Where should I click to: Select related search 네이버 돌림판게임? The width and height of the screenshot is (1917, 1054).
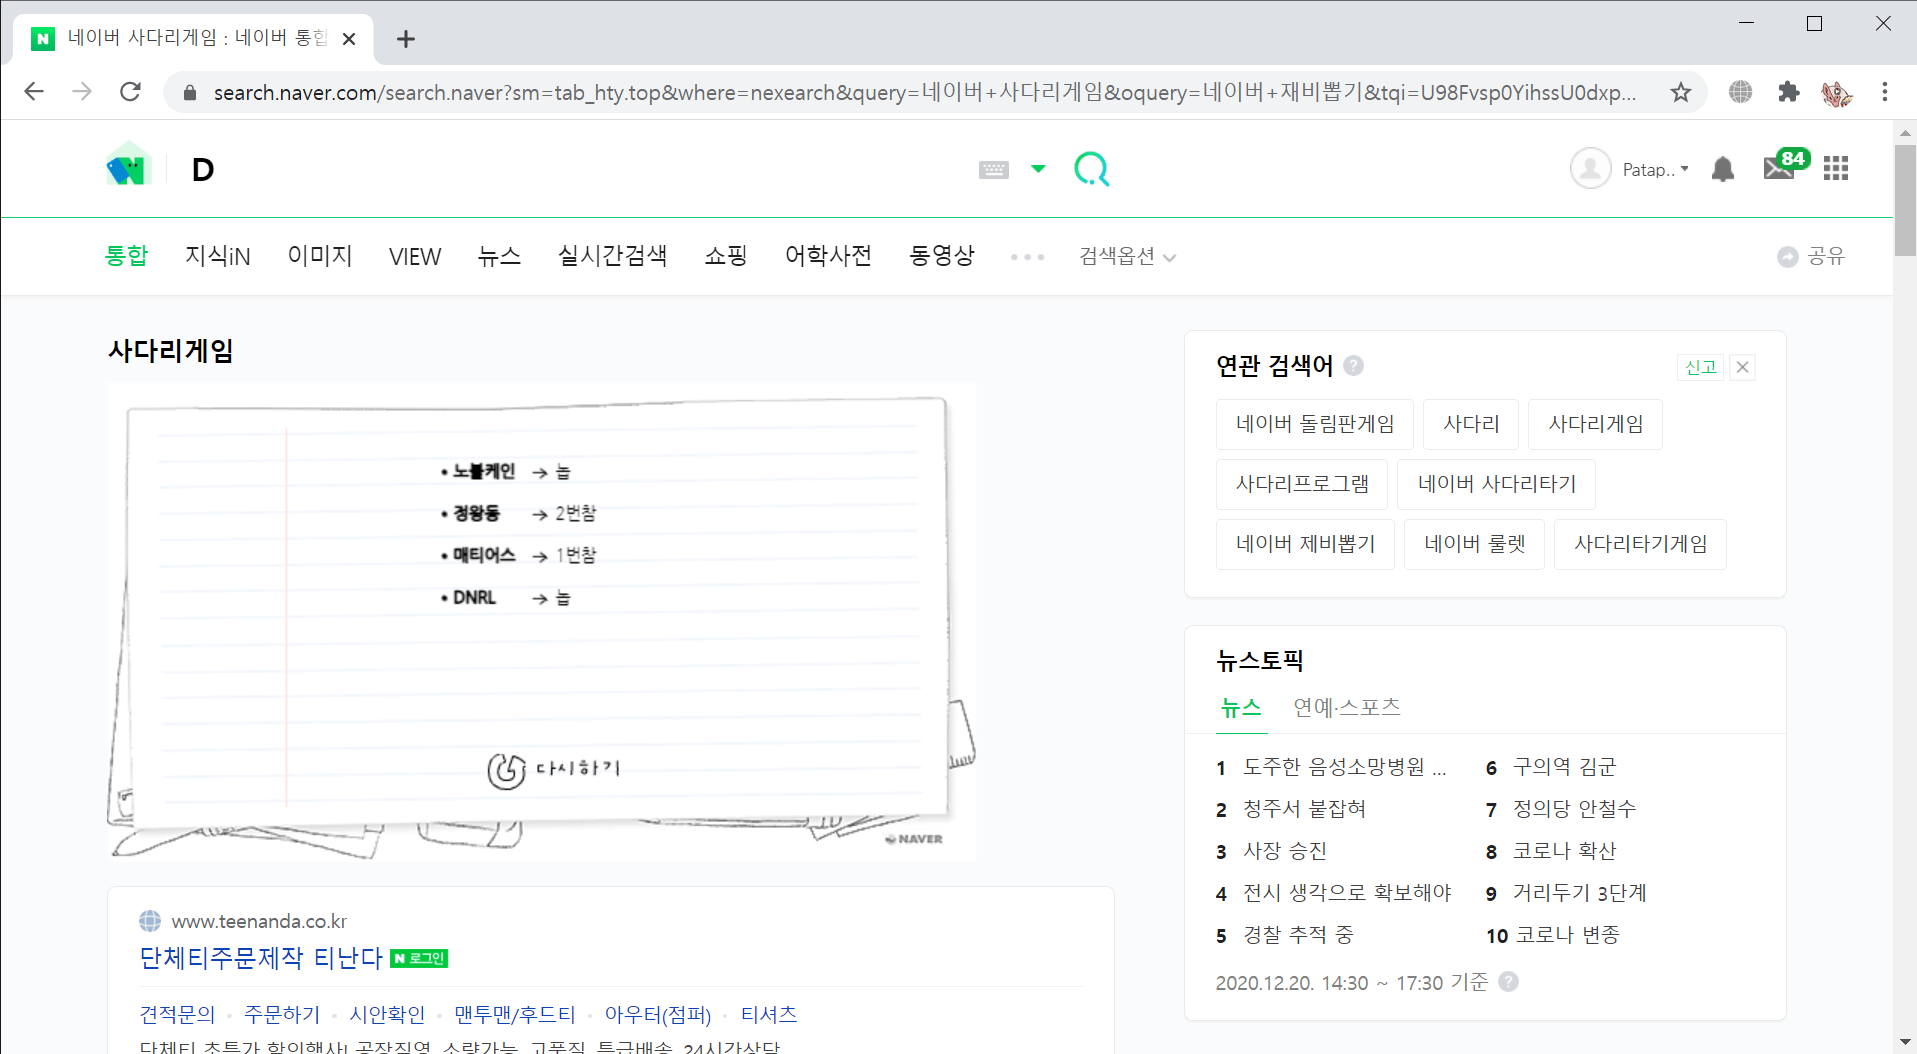[x=1315, y=424]
